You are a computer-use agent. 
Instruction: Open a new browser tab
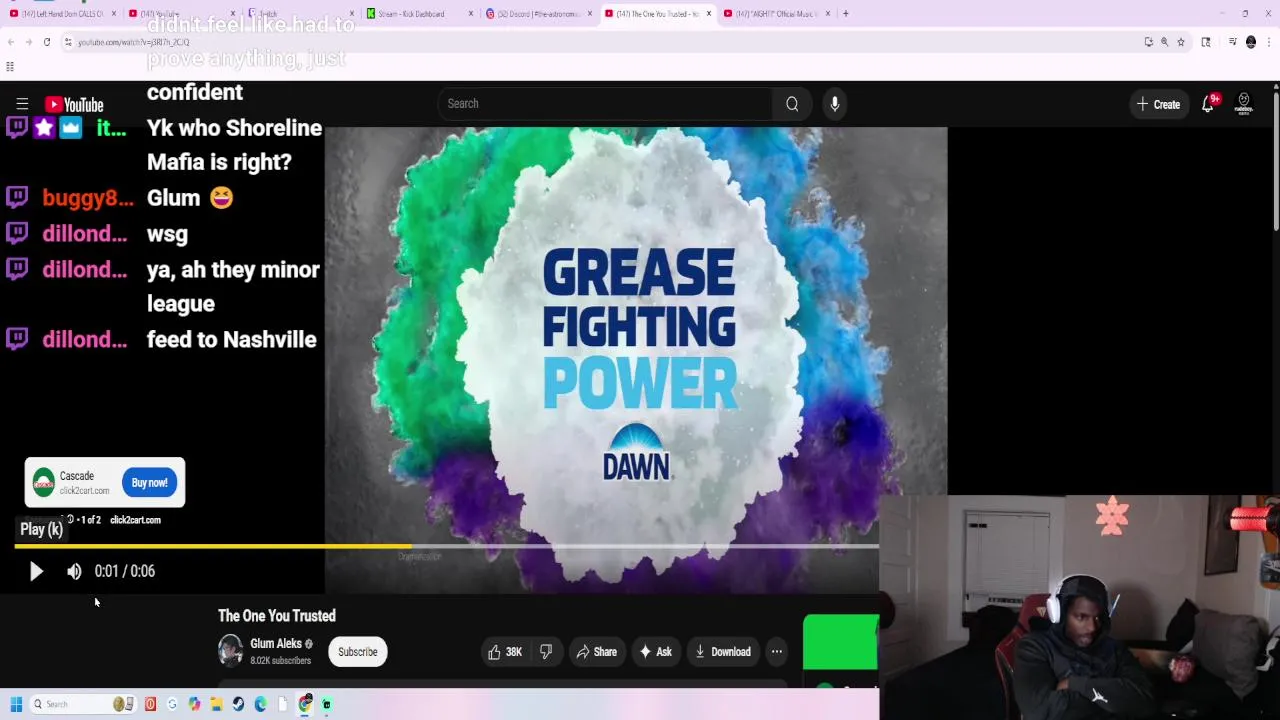[846, 14]
